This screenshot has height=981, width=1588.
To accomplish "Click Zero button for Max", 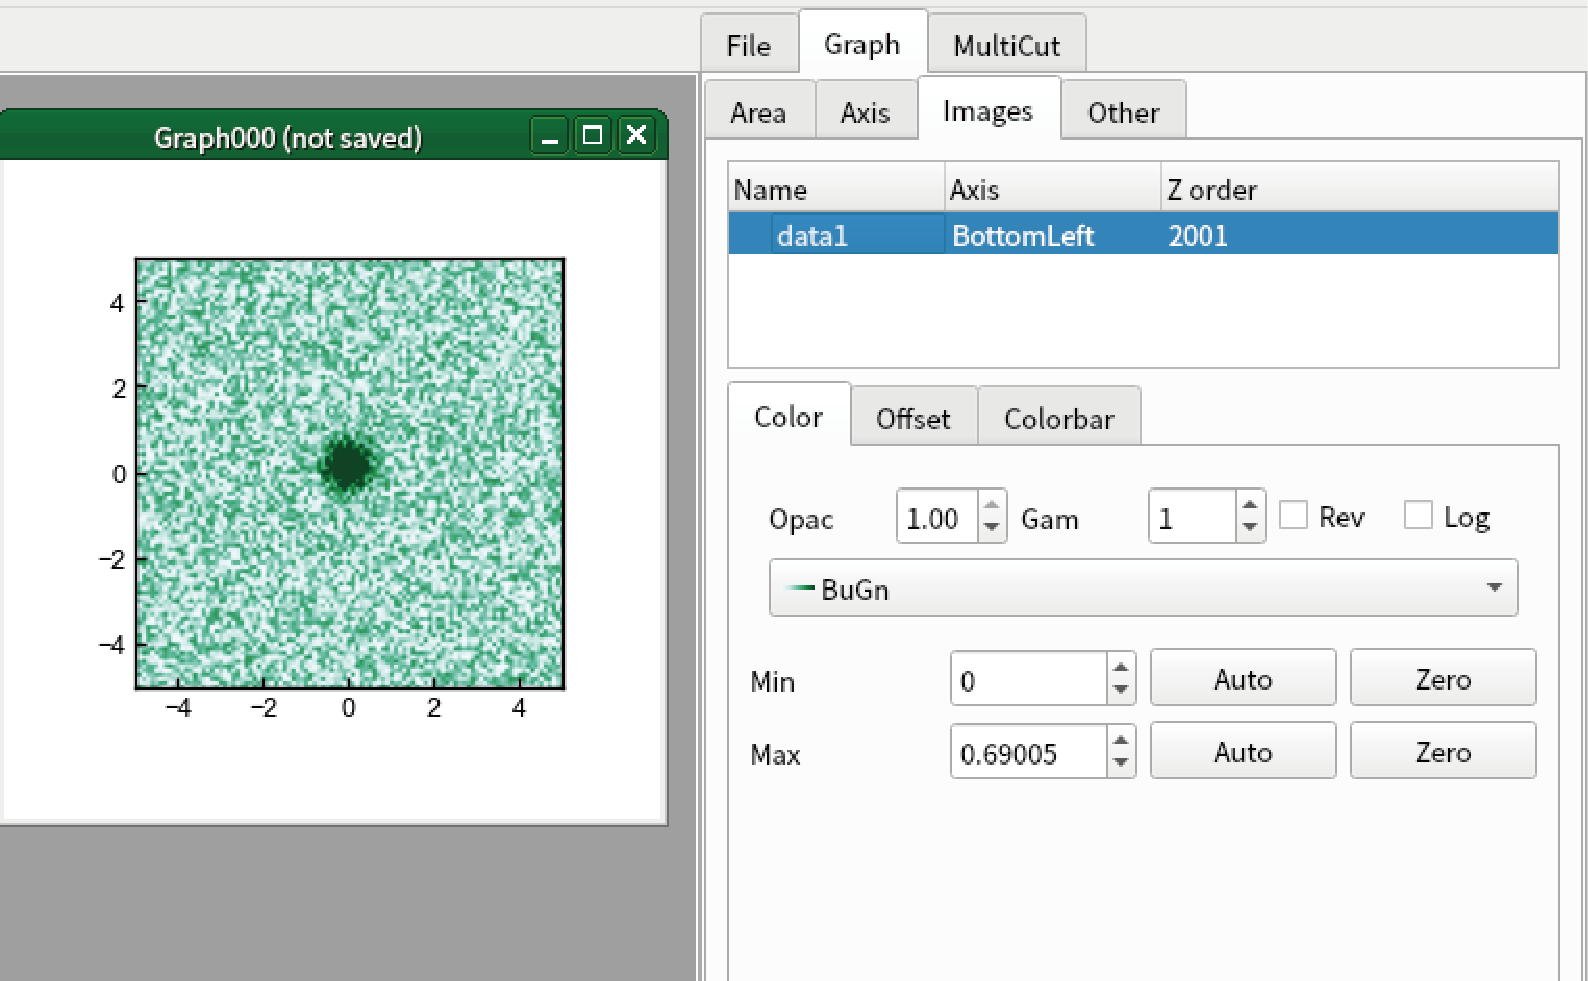I will (x=1443, y=752).
